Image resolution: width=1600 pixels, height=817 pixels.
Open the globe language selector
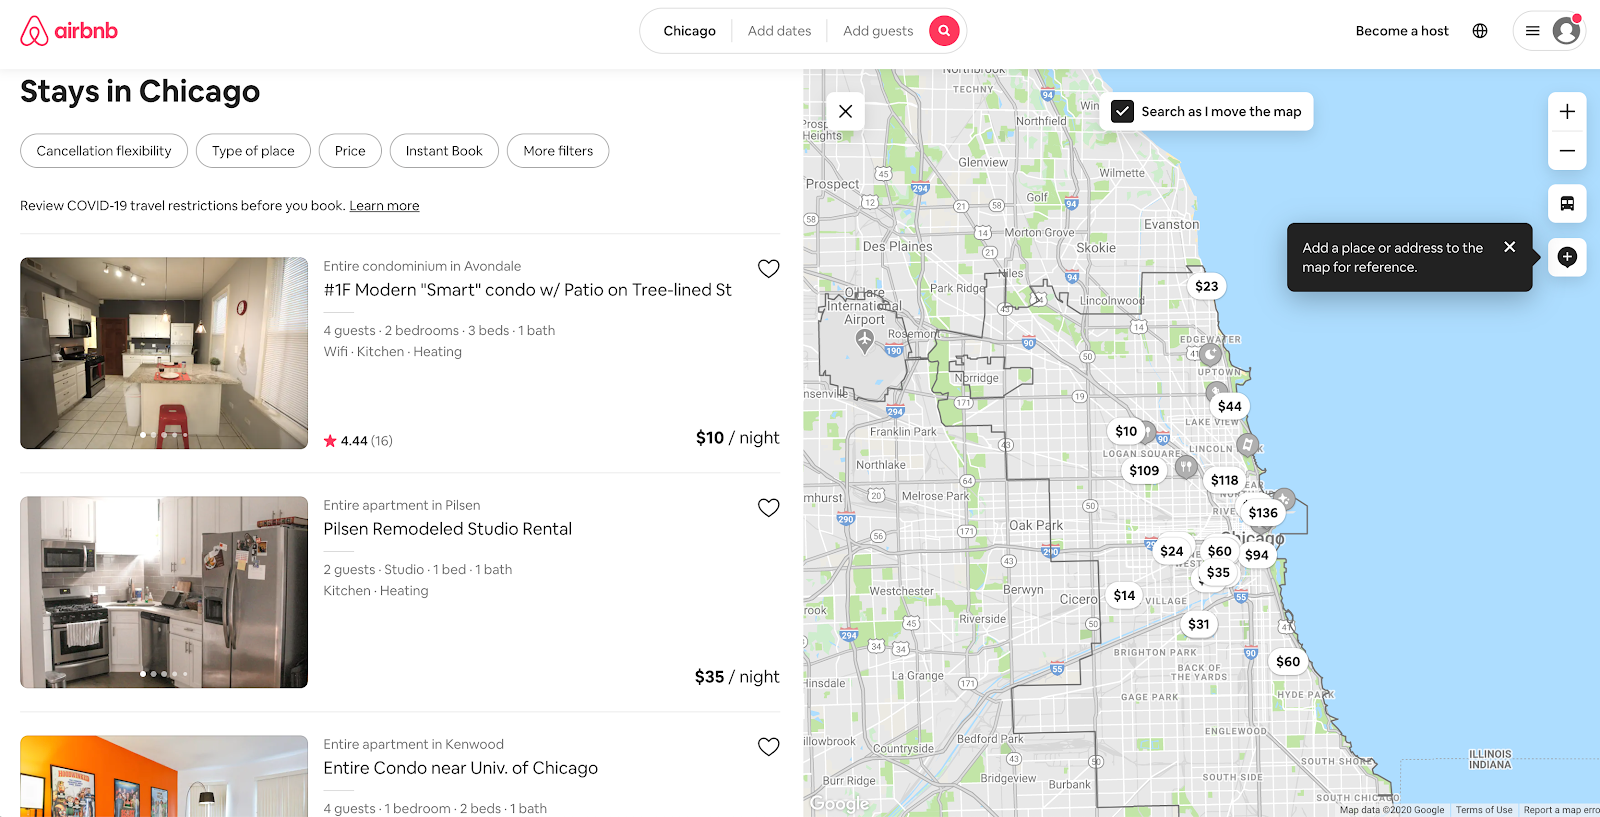pos(1480,31)
